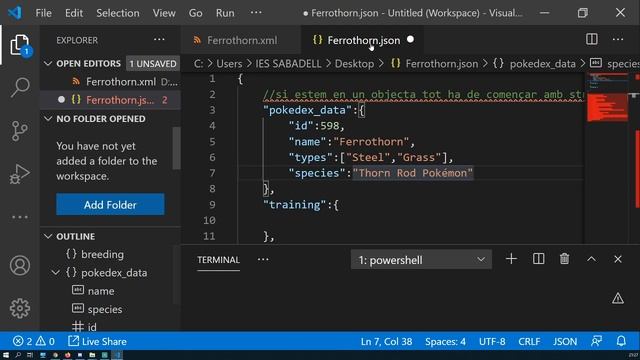Click the Add Folder button

[110, 204]
